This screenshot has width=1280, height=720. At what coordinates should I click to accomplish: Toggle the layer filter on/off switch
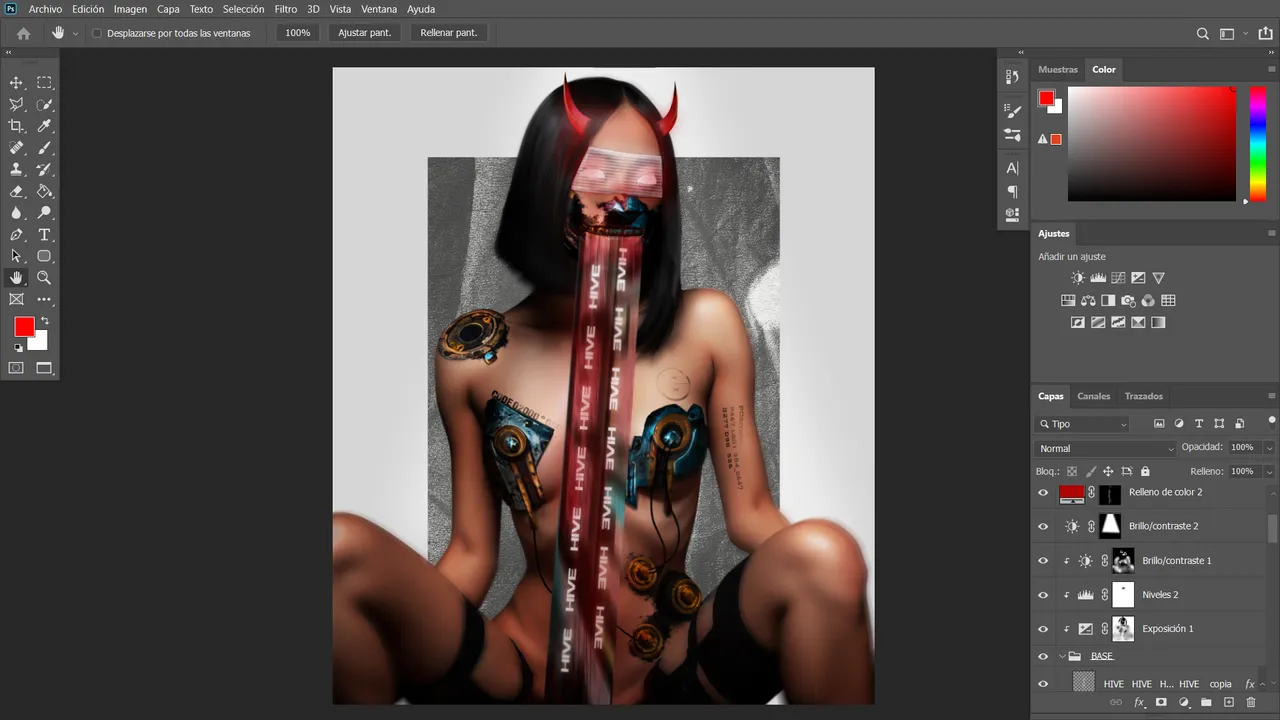[1271, 421]
